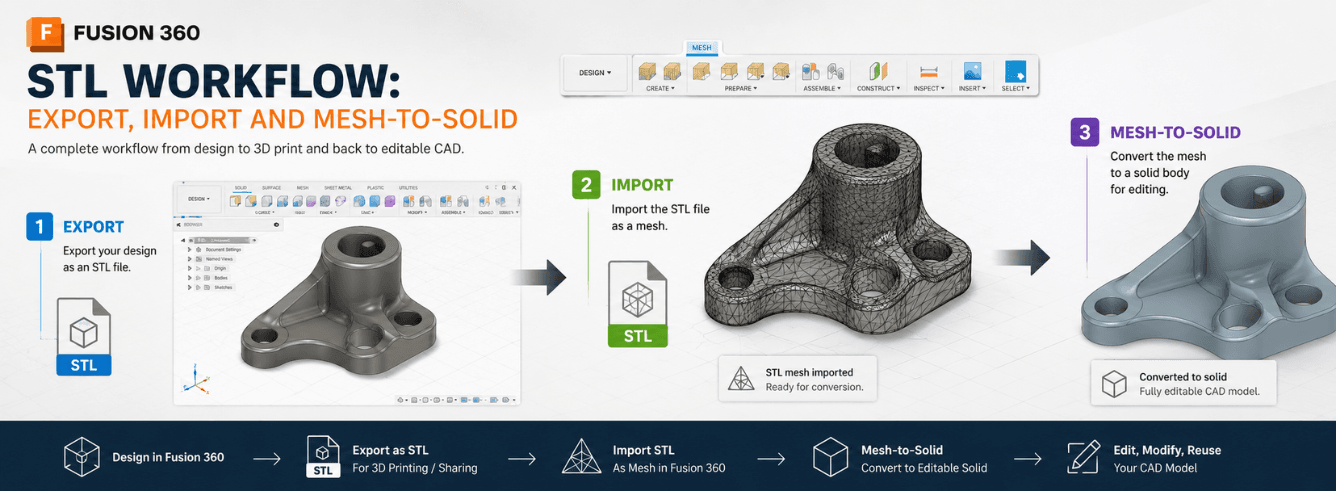
Task: Click the blue STL file icon under Export
Action: pyautogui.click(x=84, y=336)
